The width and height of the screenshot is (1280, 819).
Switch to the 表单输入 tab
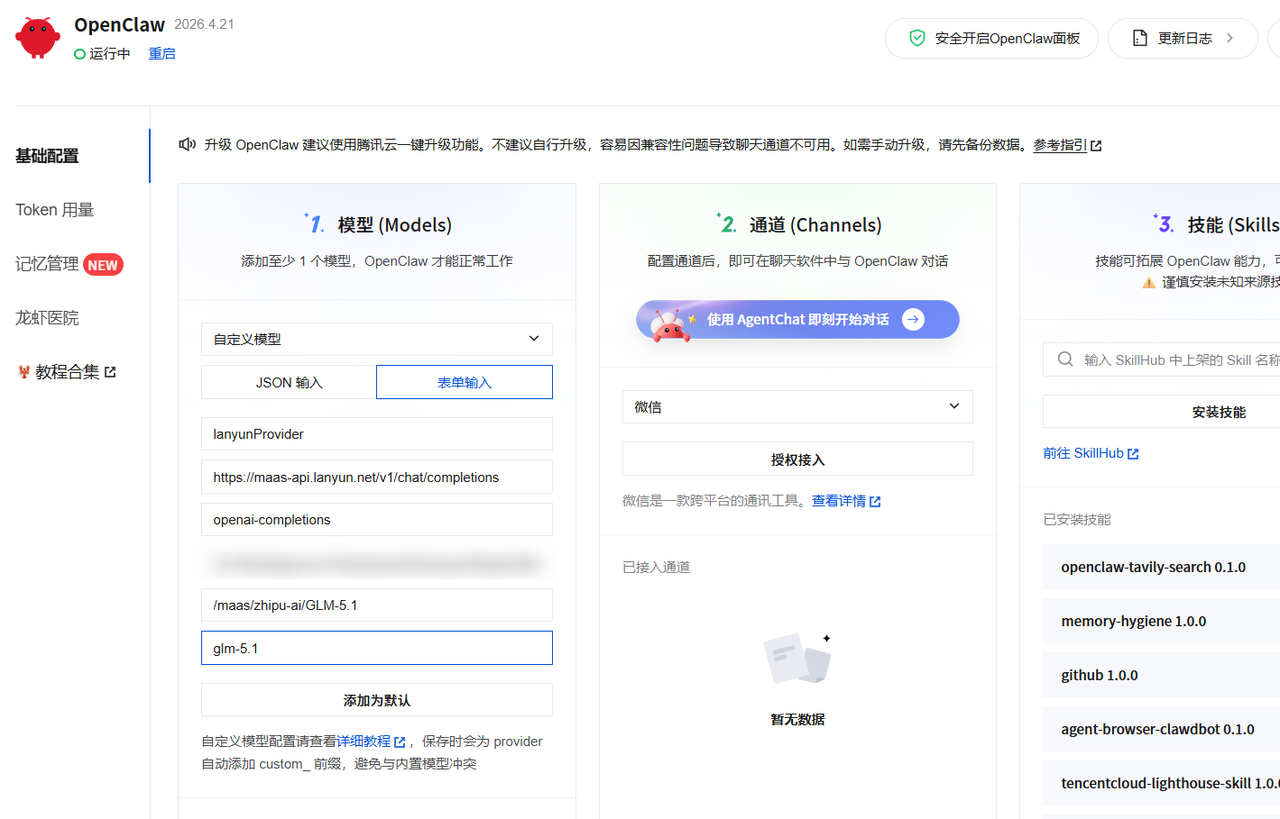(464, 382)
